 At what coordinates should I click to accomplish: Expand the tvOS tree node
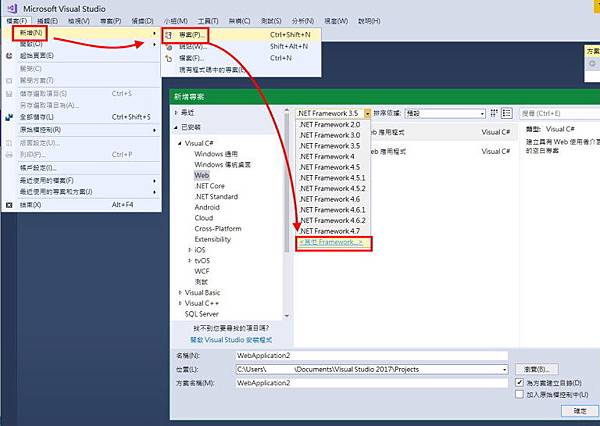coord(189,261)
